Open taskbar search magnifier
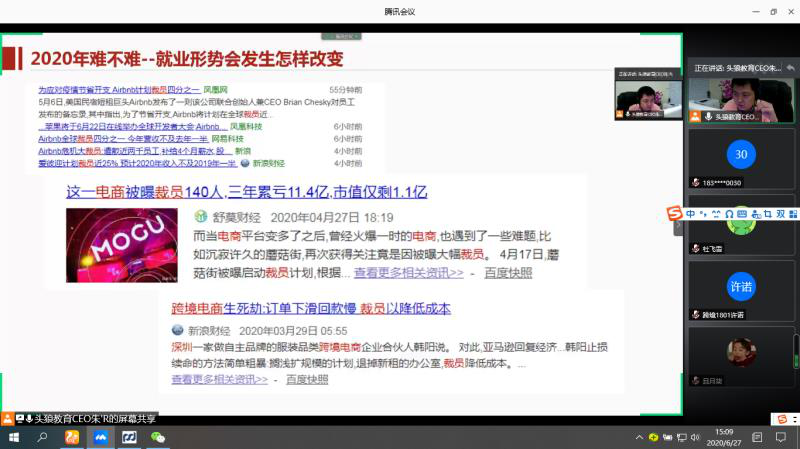The width and height of the screenshot is (800, 449). 43,438
